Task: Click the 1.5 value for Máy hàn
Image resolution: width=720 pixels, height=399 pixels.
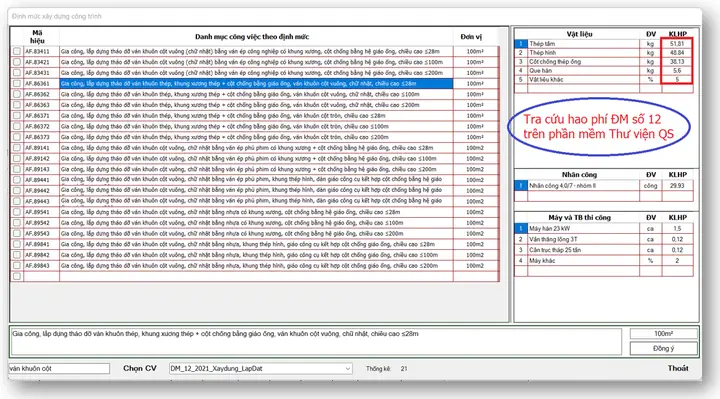Action: [677, 228]
